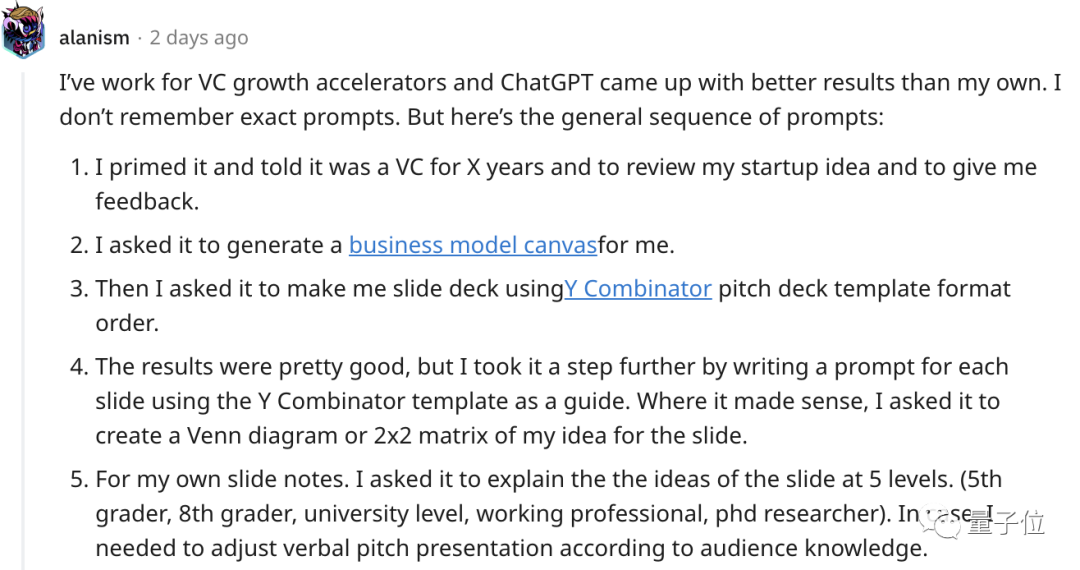Click 'For my own slide notes' sentence
Image resolution: width=1080 pixels, height=570 pixels.
tap(222, 479)
